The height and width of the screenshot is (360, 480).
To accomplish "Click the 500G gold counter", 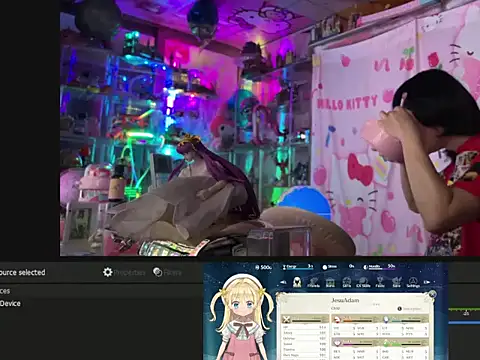I will tap(263, 267).
